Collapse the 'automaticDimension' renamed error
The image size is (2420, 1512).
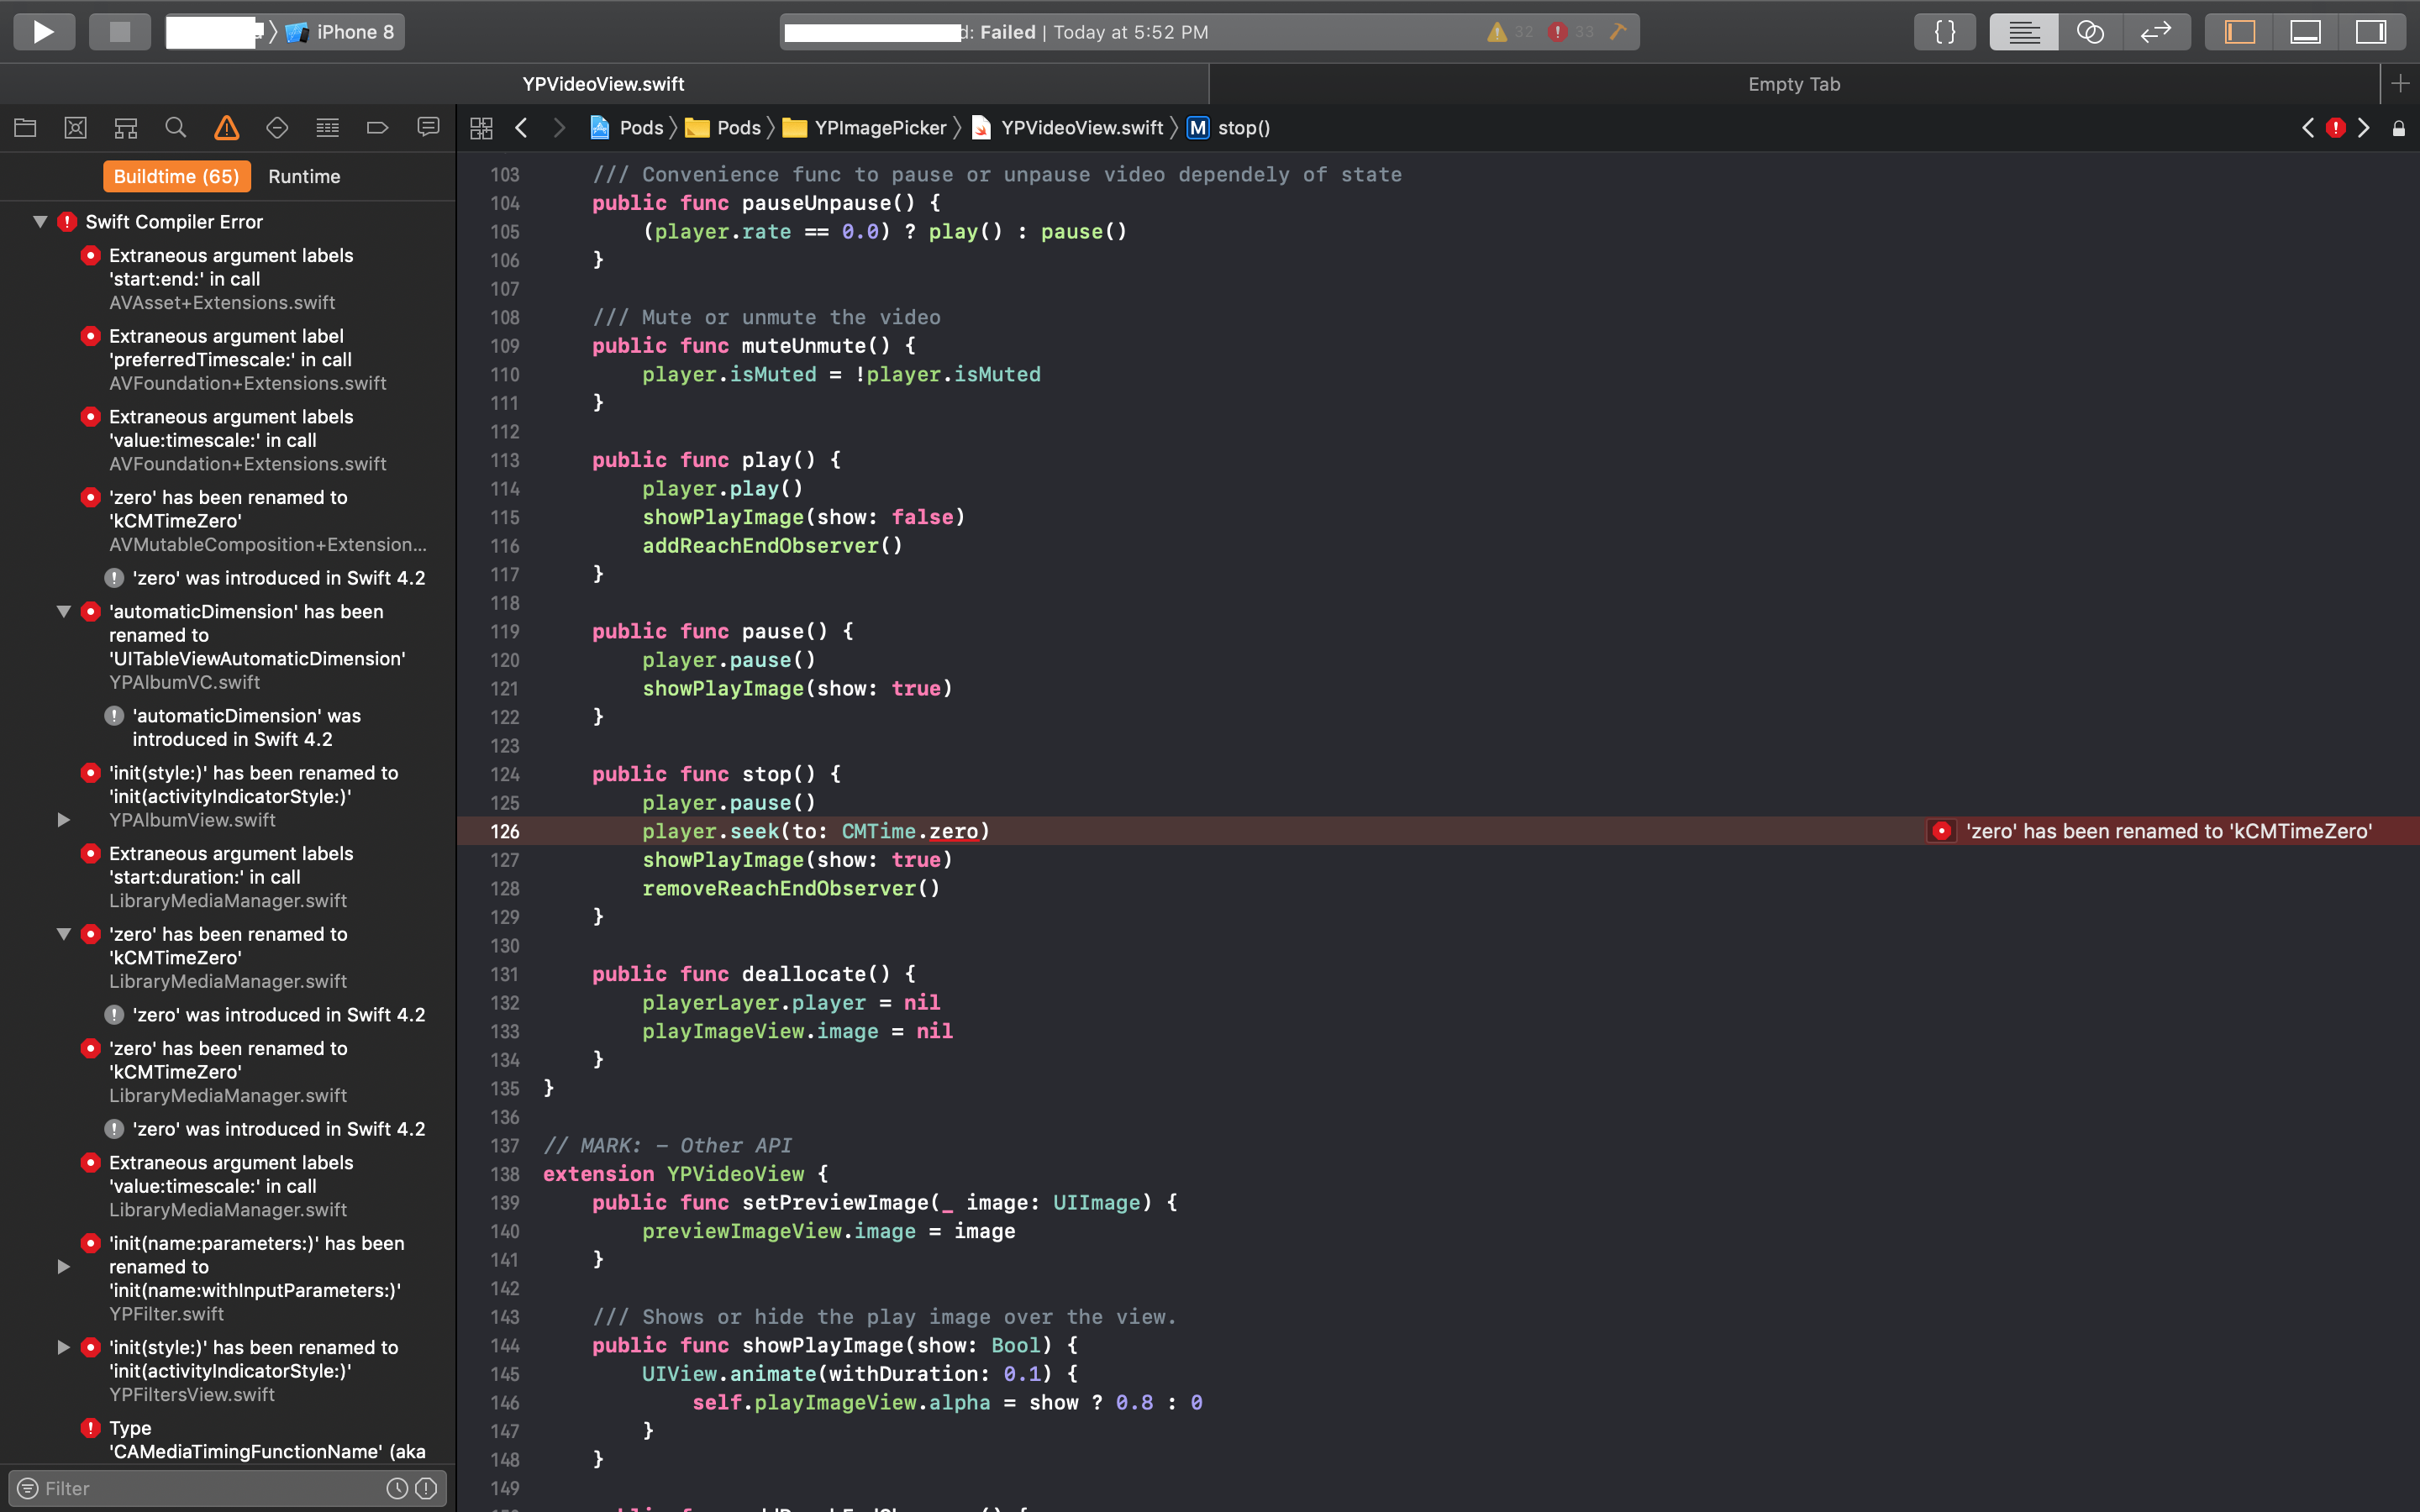[64, 612]
